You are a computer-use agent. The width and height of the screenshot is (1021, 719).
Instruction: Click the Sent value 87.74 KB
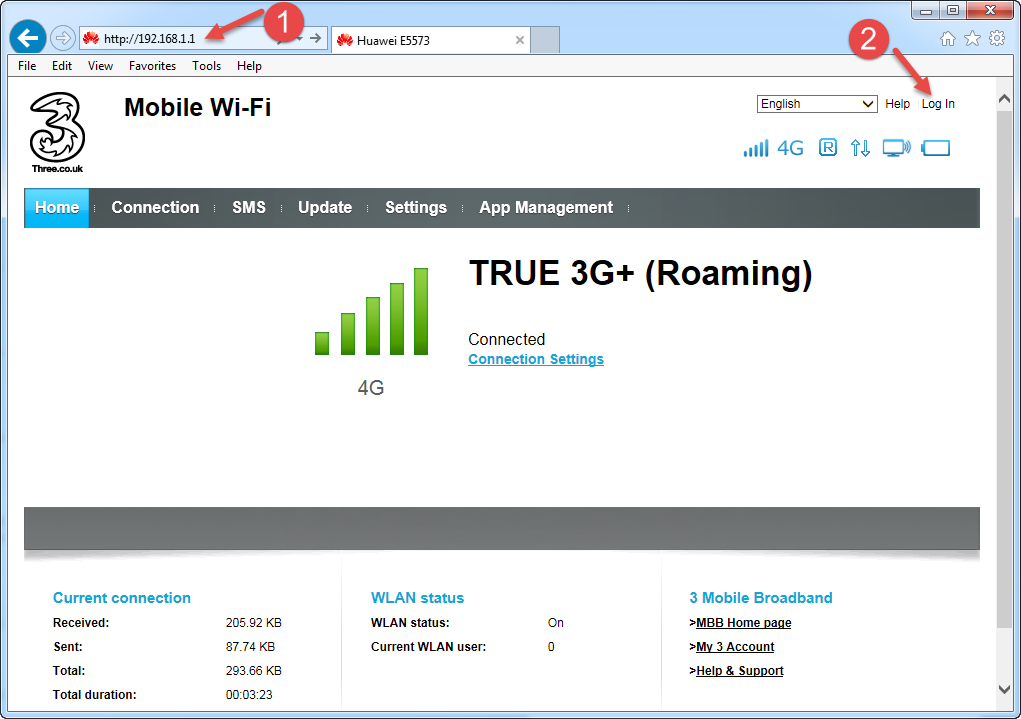pos(251,647)
